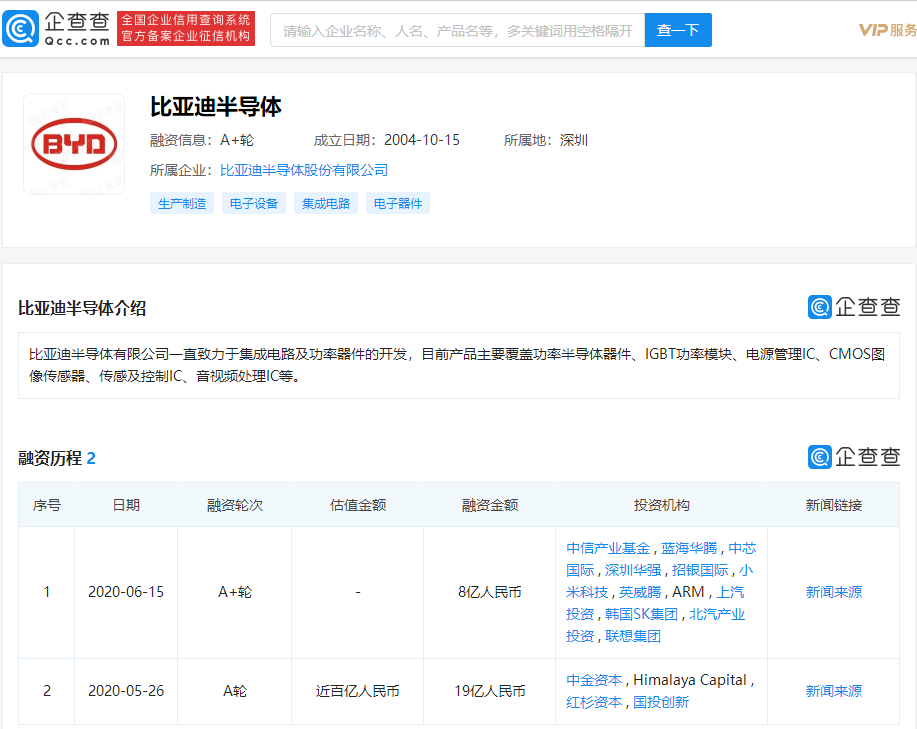Viewport: 917px width, 729px height.
Task: Select the 集成电路 tag
Action: (326, 203)
